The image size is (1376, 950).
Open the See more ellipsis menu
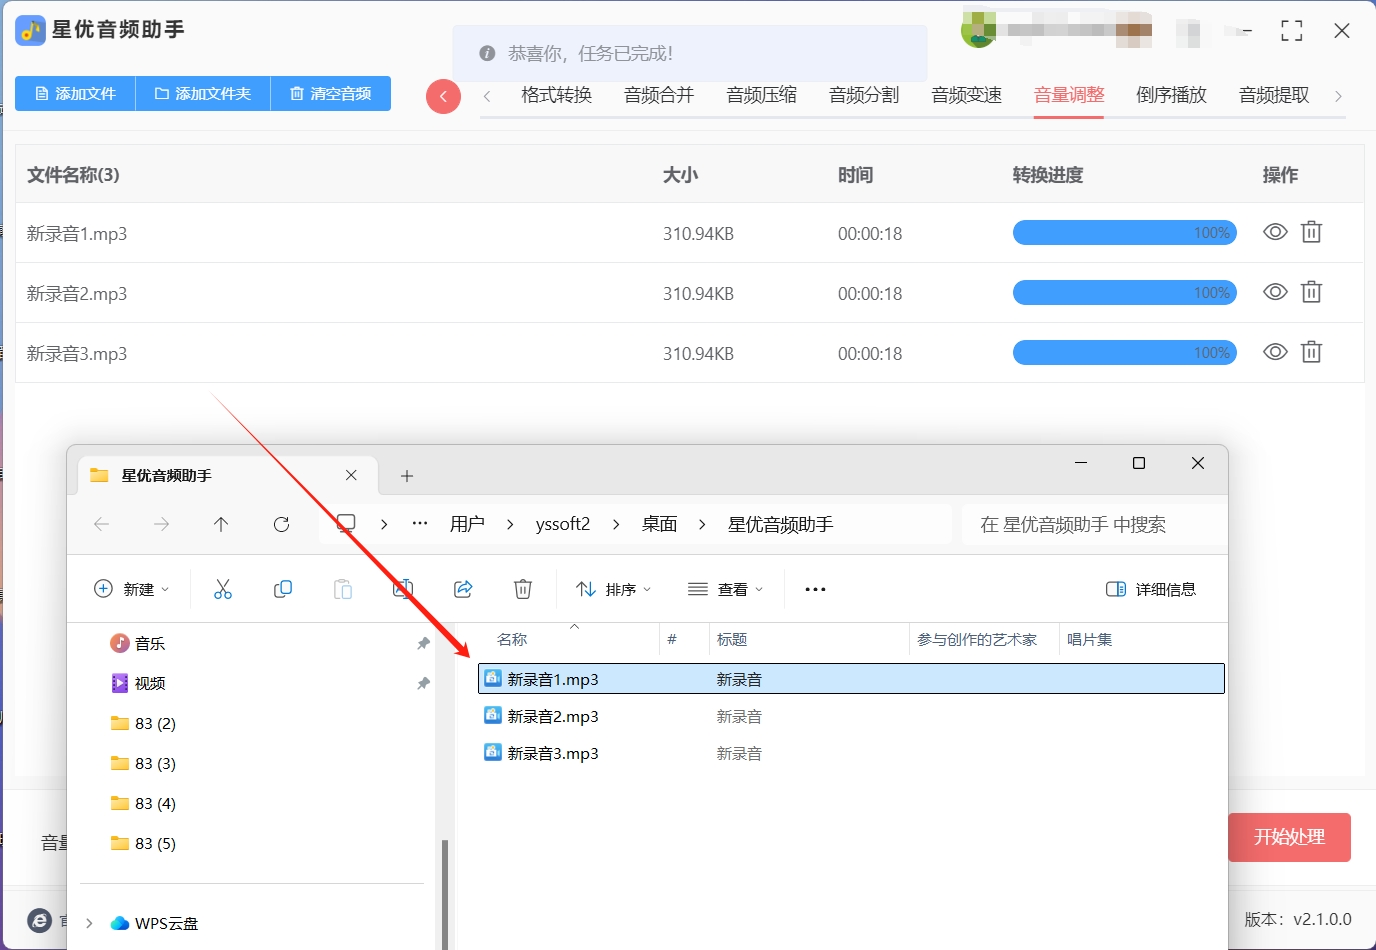coord(815,589)
